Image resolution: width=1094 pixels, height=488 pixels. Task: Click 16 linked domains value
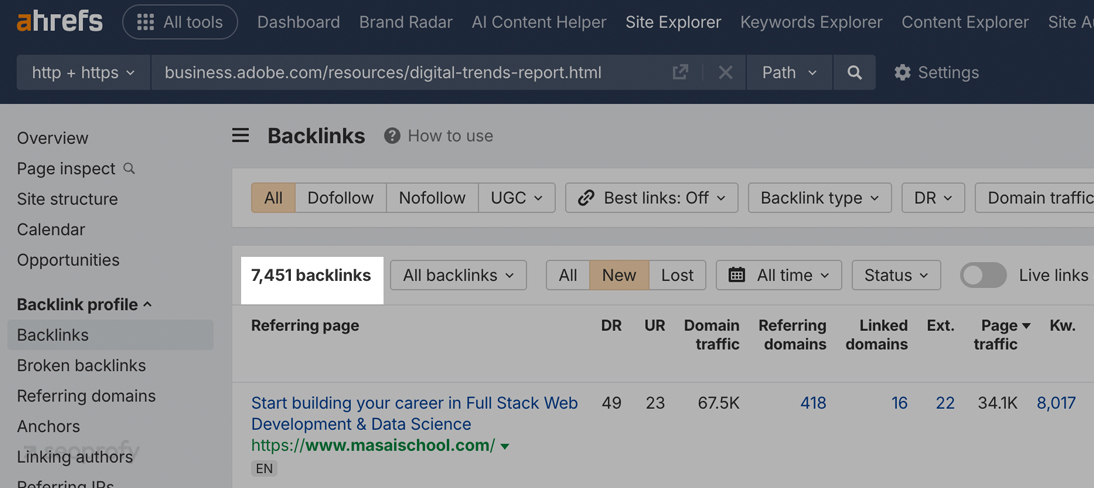[x=899, y=403]
